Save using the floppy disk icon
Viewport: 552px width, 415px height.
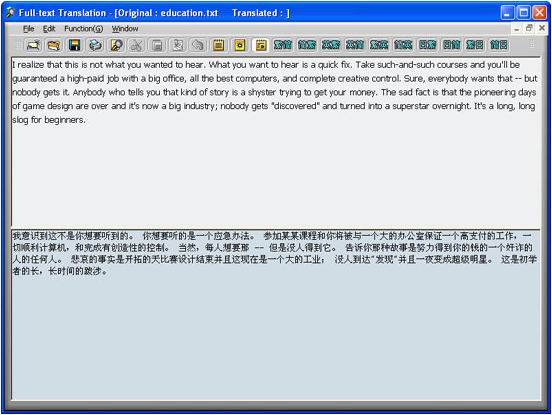click(x=74, y=45)
